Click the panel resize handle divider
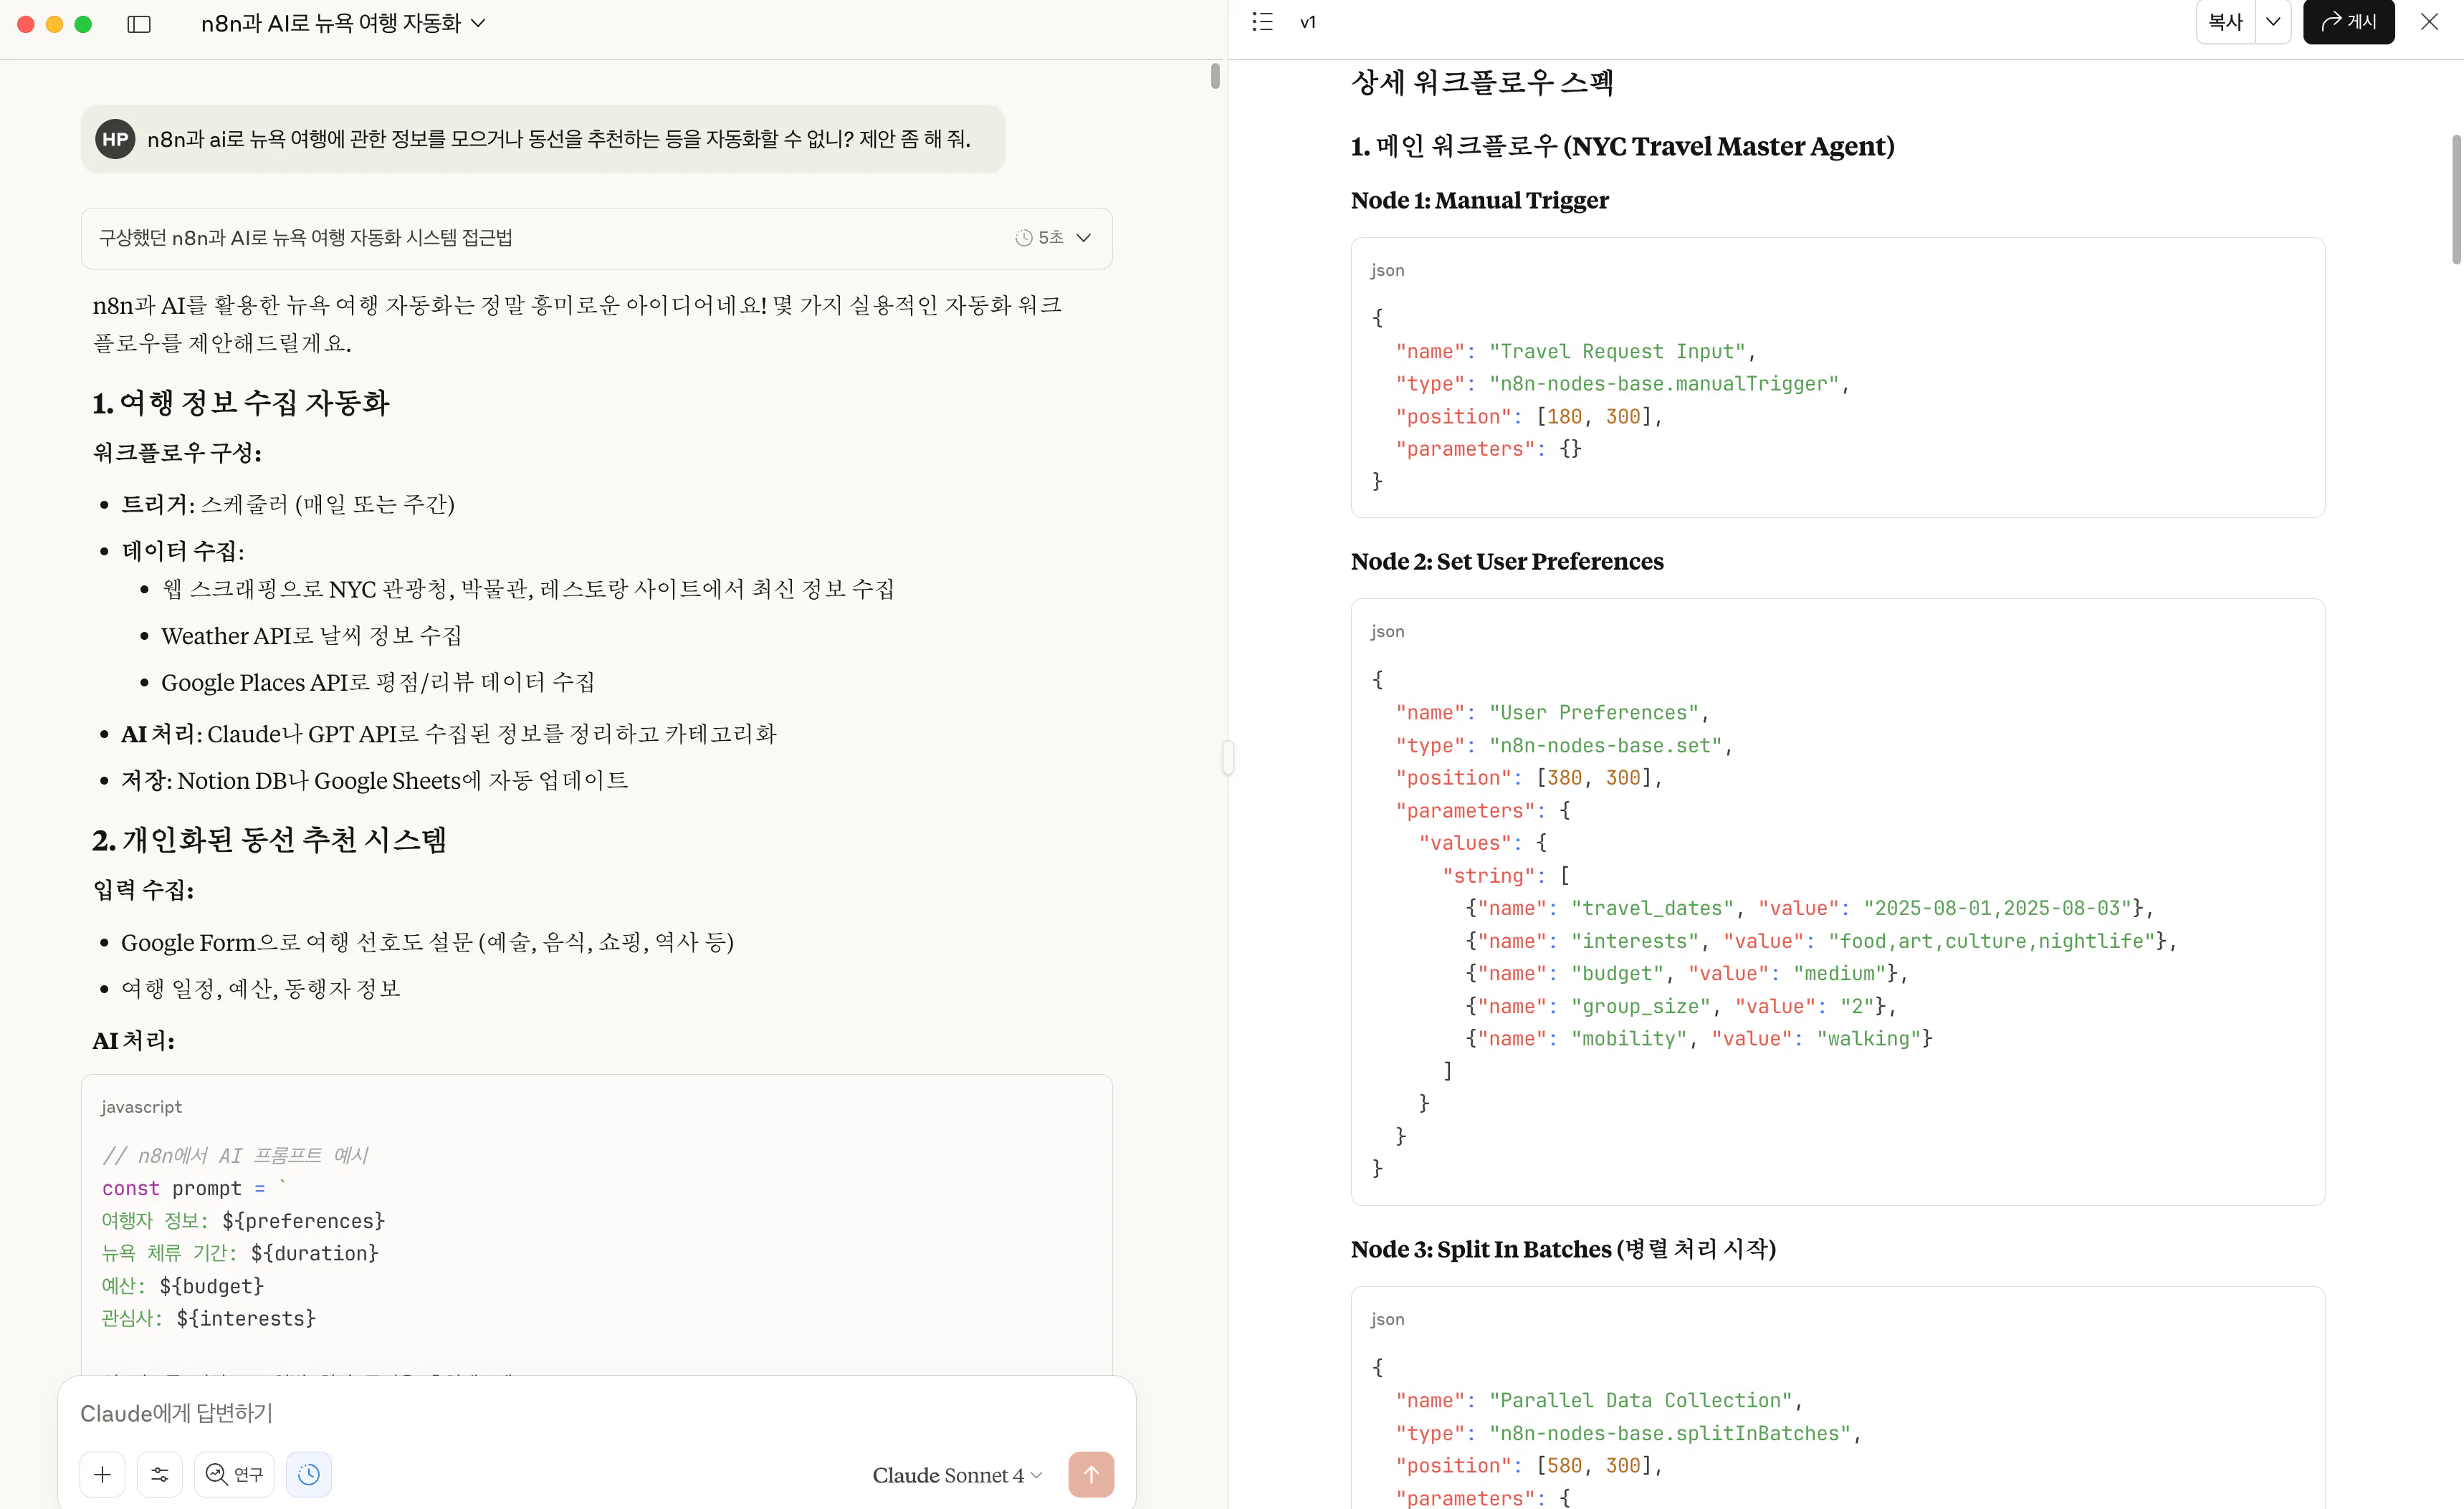The width and height of the screenshot is (2464, 1509). 1228,757
